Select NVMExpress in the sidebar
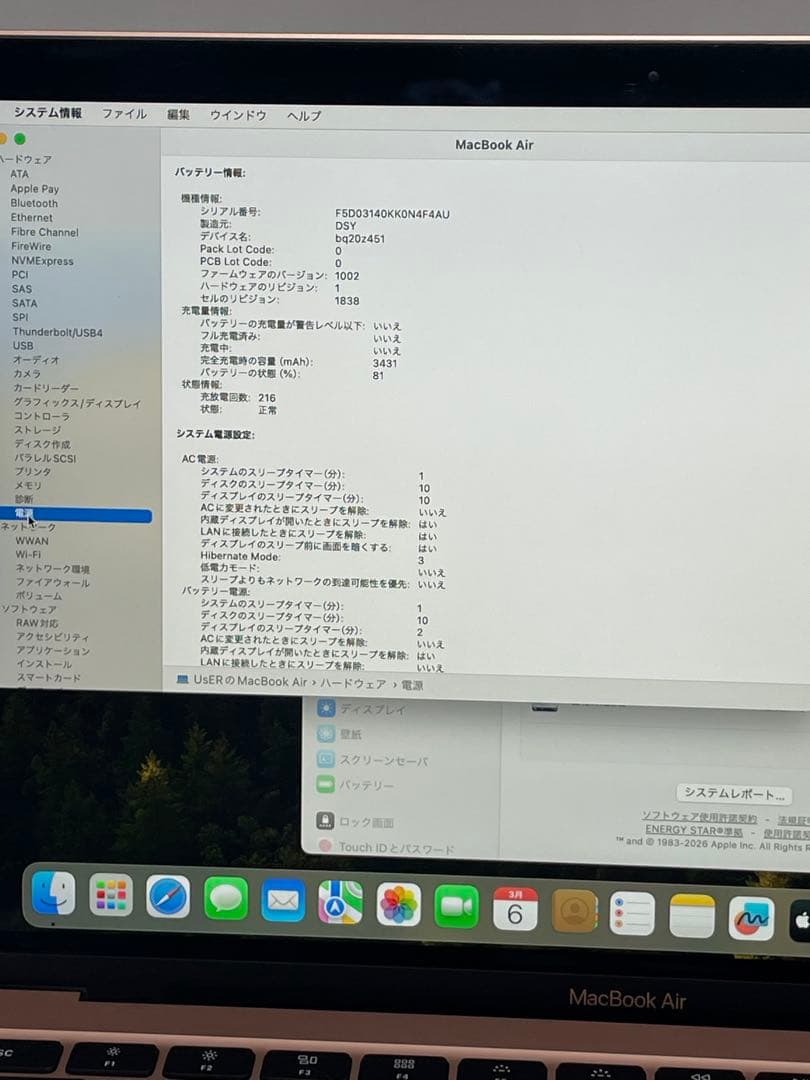 [42, 260]
